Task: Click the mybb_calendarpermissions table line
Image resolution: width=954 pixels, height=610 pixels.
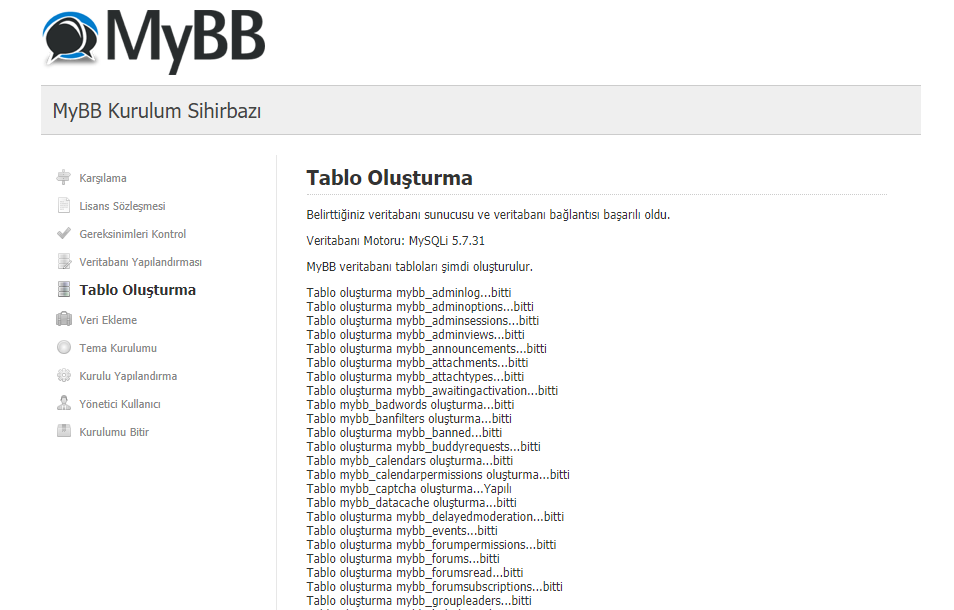Action: tap(438, 474)
